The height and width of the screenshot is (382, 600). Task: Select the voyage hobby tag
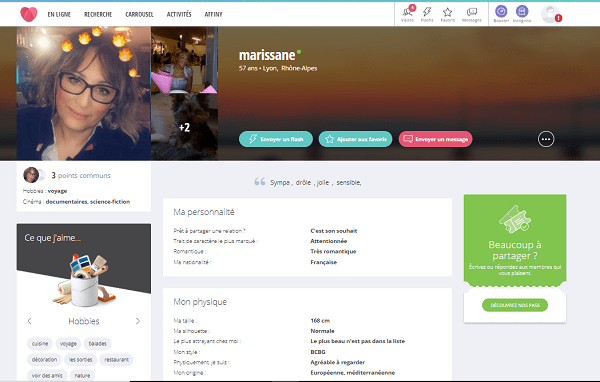68,344
